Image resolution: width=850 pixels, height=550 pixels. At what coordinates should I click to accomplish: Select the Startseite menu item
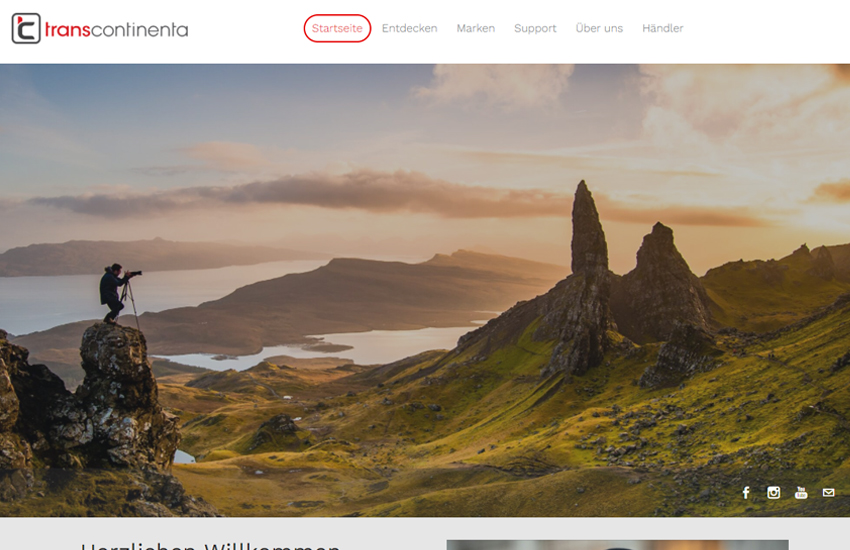click(x=337, y=28)
